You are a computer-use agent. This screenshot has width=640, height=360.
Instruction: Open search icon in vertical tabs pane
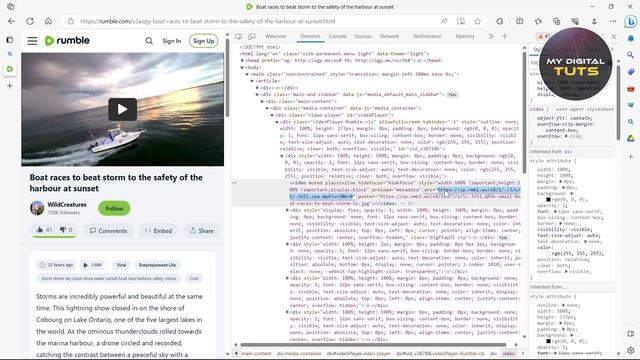(x=10, y=54)
